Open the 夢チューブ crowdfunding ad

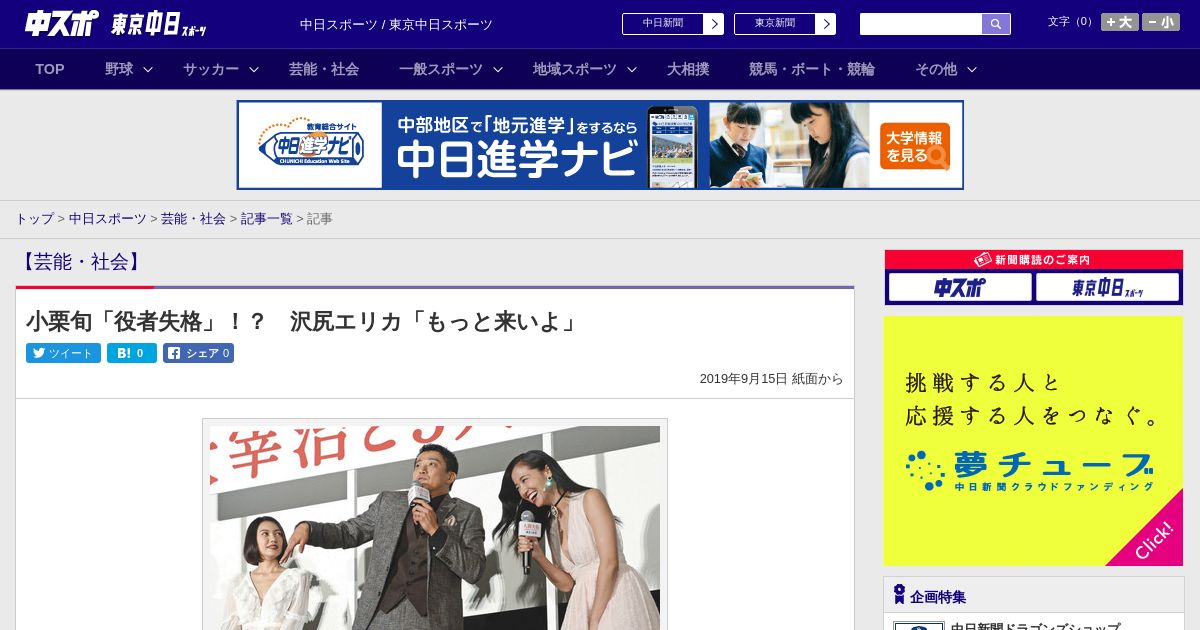coord(1033,441)
